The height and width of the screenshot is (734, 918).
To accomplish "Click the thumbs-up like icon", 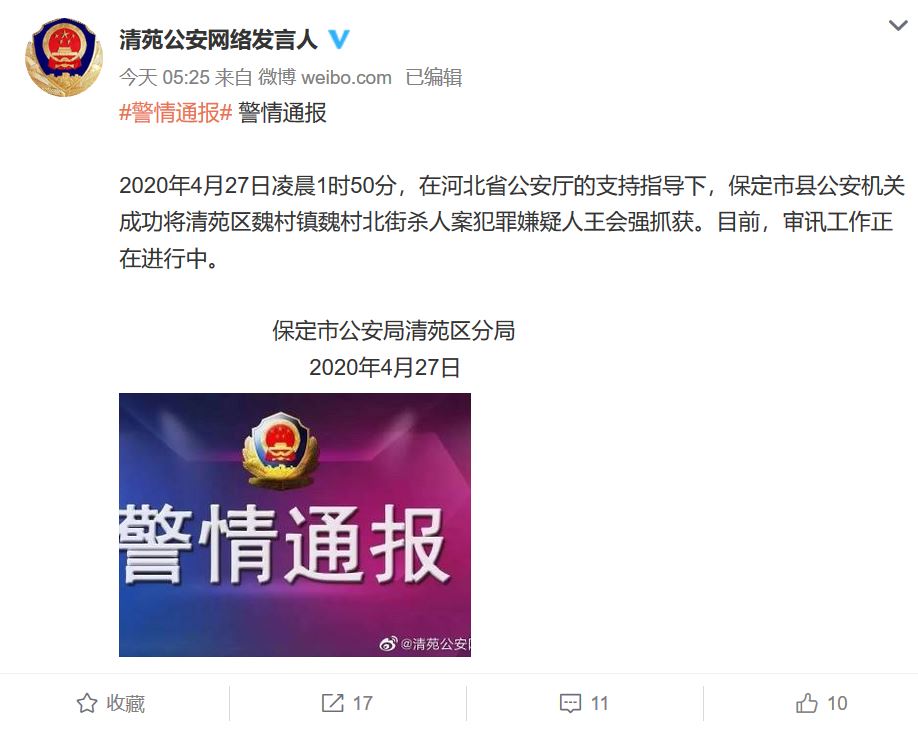I will click(807, 702).
